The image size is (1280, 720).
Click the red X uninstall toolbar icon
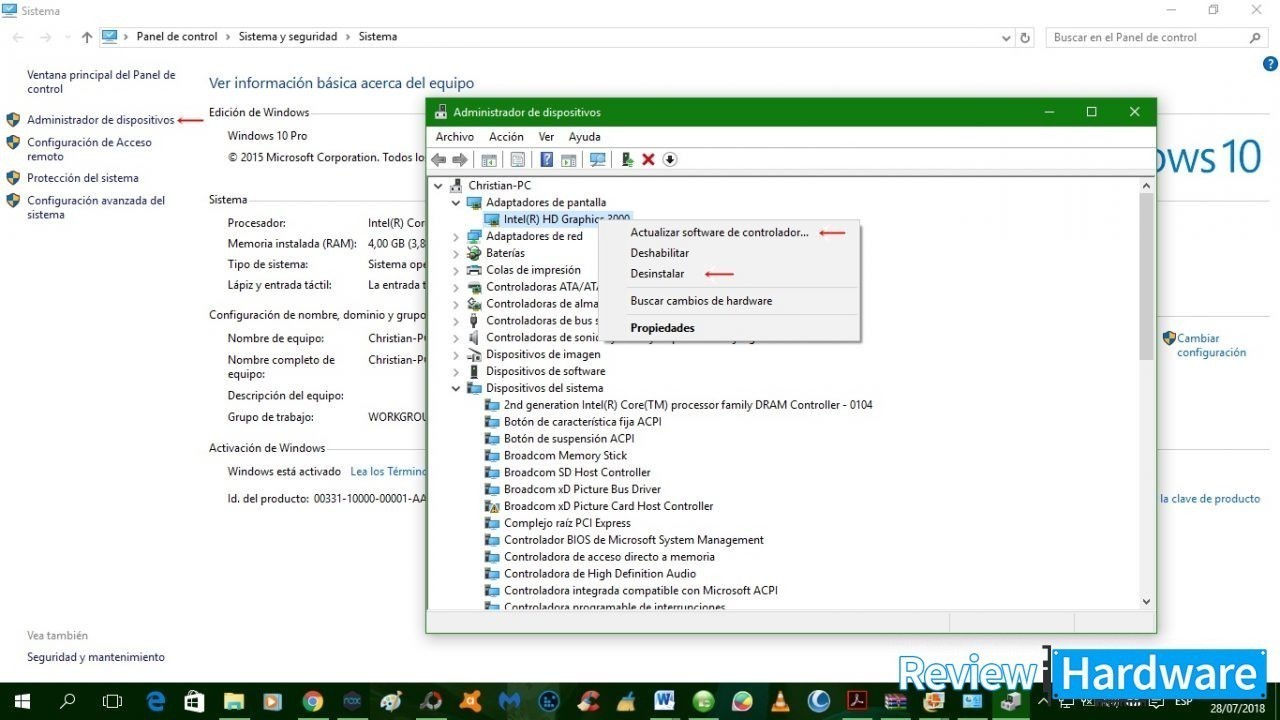tap(648, 160)
